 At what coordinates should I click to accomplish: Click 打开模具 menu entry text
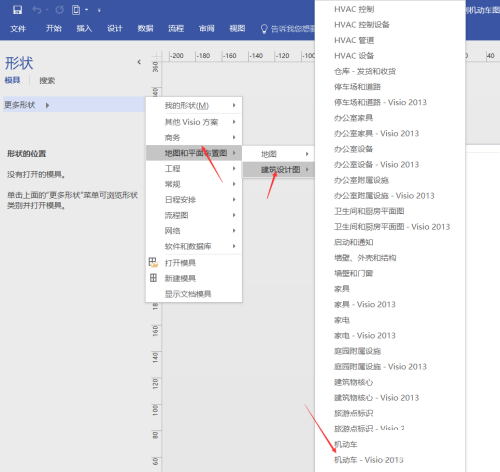tap(180, 263)
